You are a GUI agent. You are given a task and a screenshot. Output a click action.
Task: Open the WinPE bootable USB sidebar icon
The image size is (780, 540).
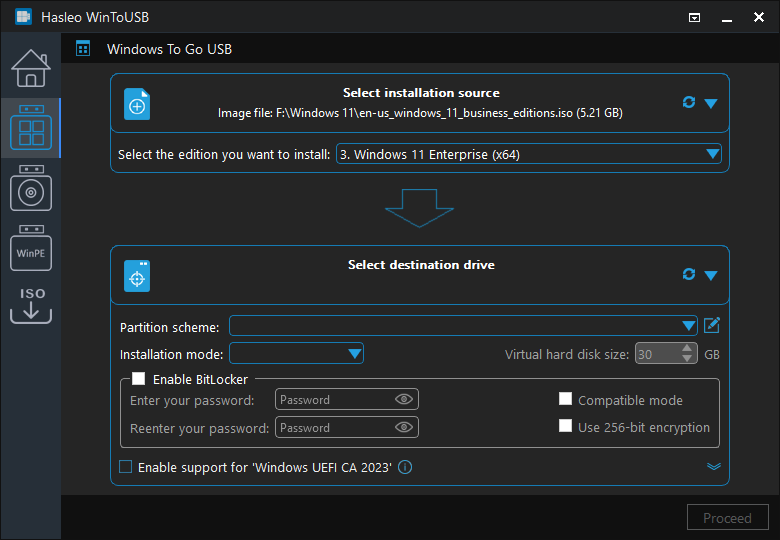tap(31, 248)
